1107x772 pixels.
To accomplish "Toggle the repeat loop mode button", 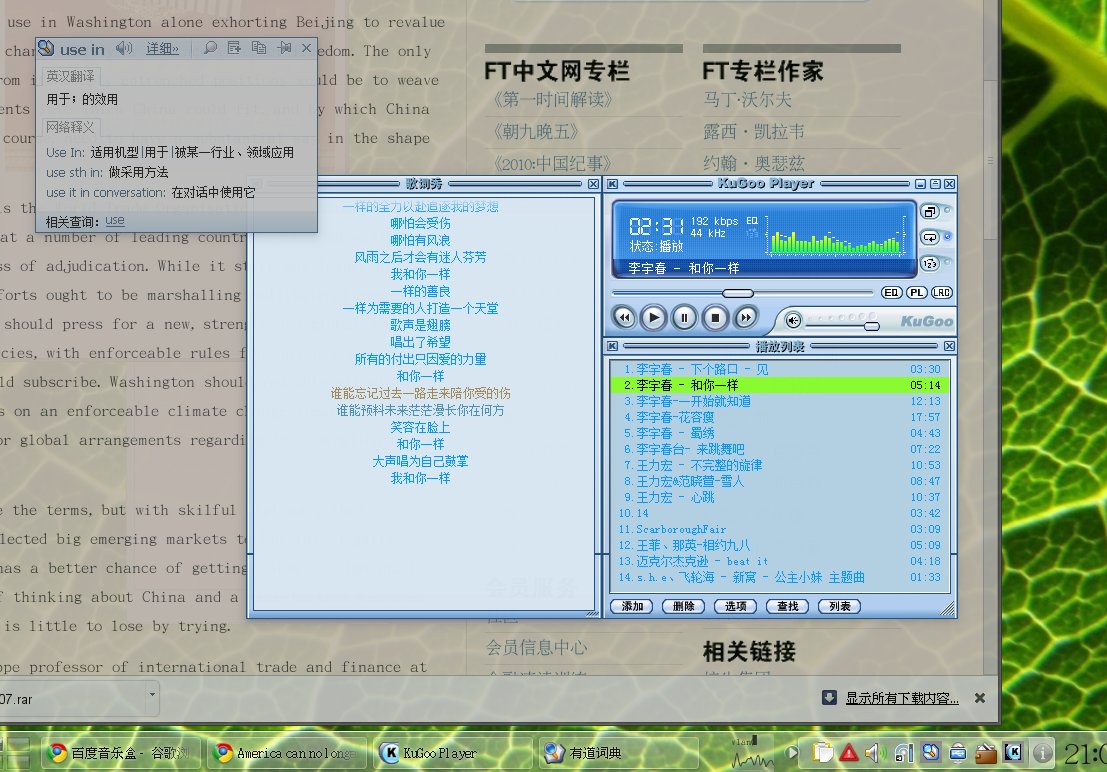I will click(x=930, y=237).
